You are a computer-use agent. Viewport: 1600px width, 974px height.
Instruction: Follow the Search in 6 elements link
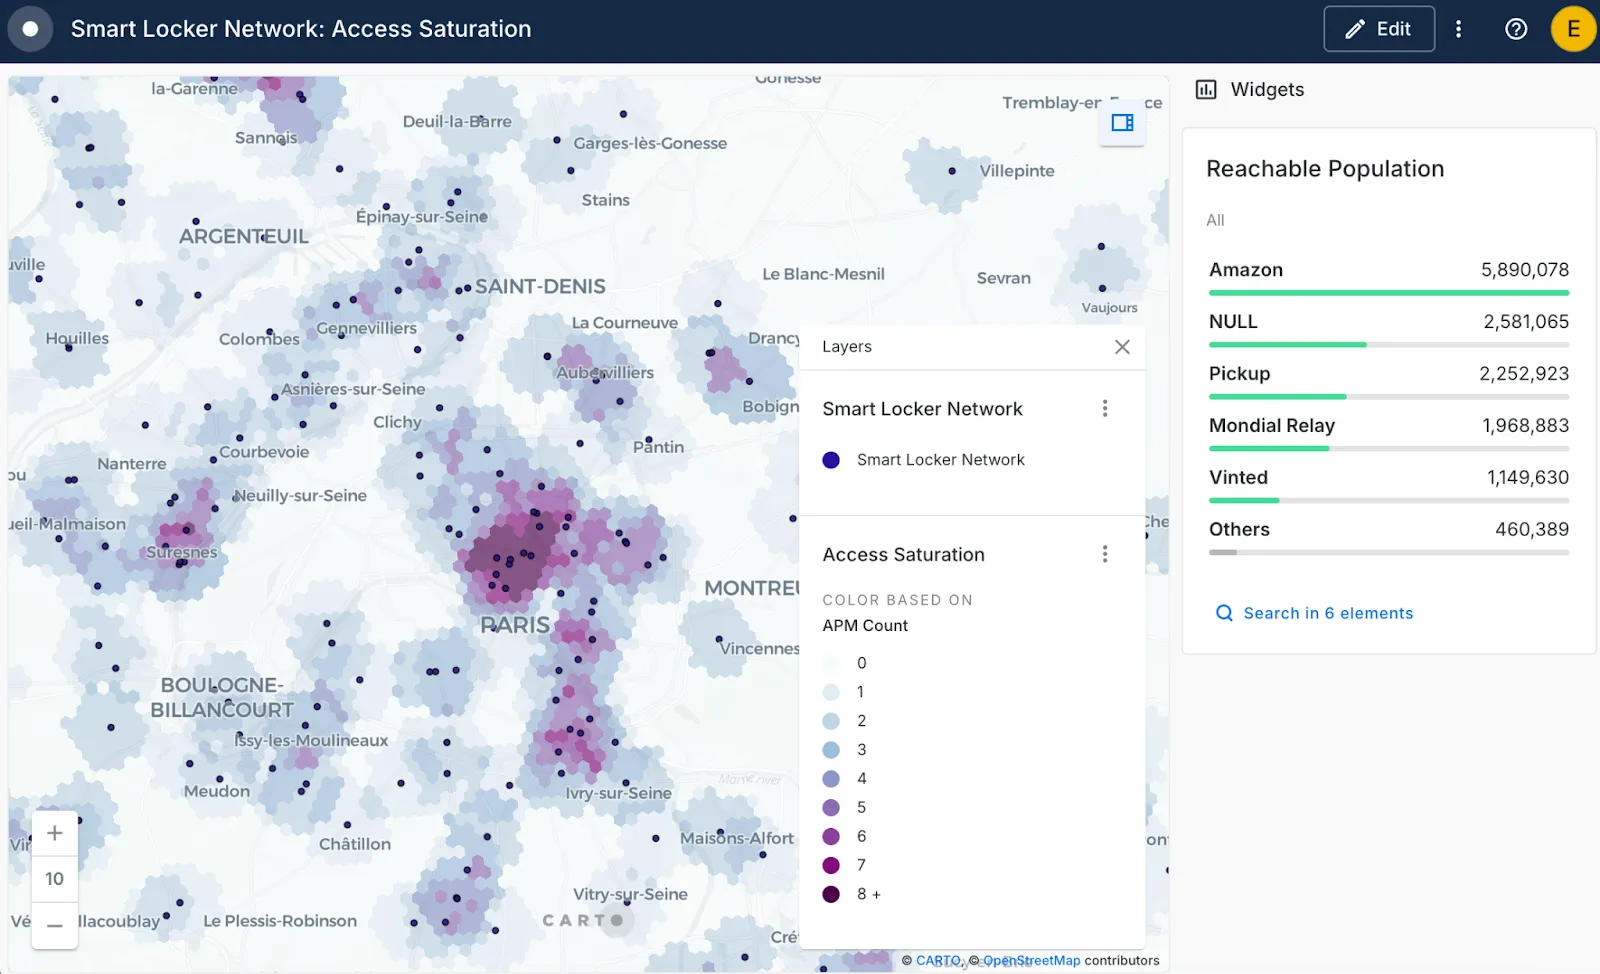coord(1328,613)
